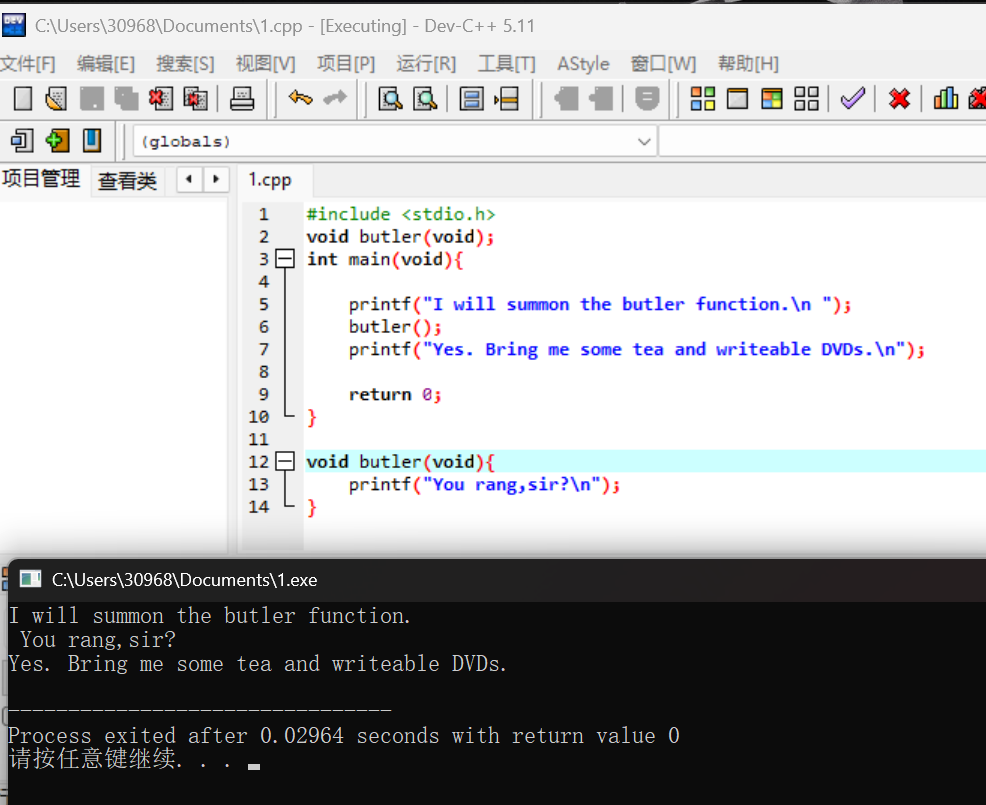Image resolution: width=986 pixels, height=805 pixels.
Task: Click "Process exited" line in console
Action: [343, 735]
